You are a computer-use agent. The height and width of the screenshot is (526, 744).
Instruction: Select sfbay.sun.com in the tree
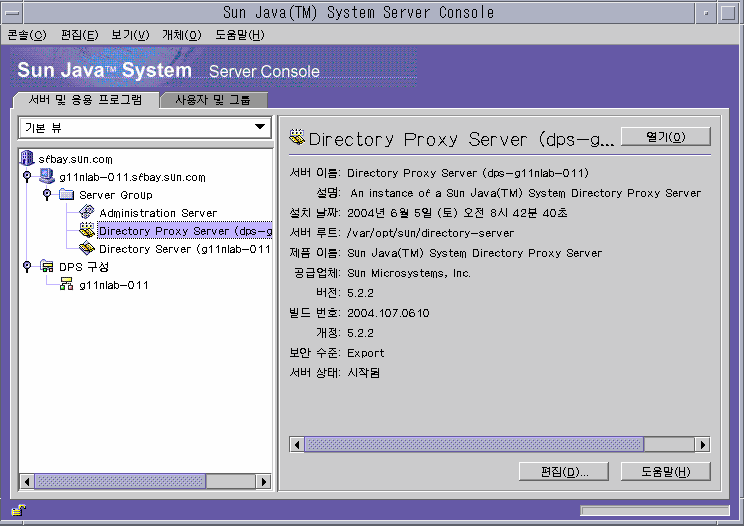(x=75, y=159)
